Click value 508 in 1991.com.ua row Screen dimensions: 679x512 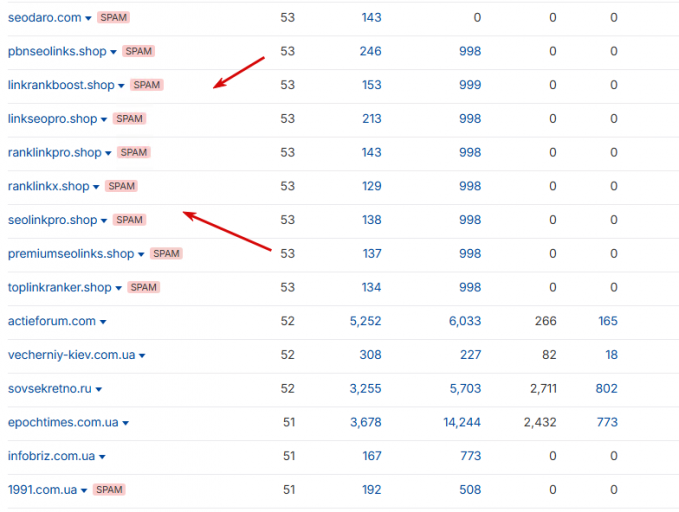[470, 490]
